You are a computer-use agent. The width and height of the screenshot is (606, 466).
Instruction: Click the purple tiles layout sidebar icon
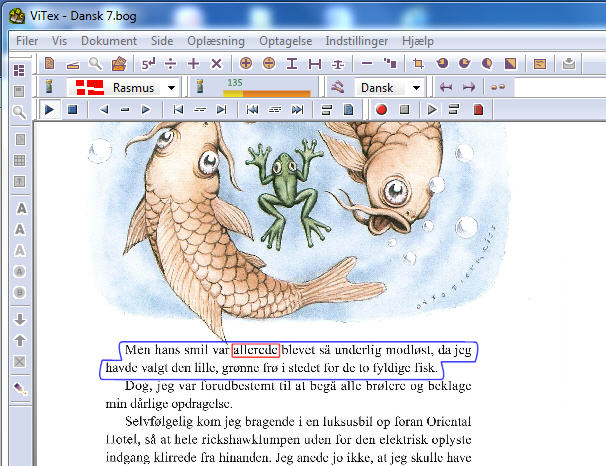(x=19, y=70)
